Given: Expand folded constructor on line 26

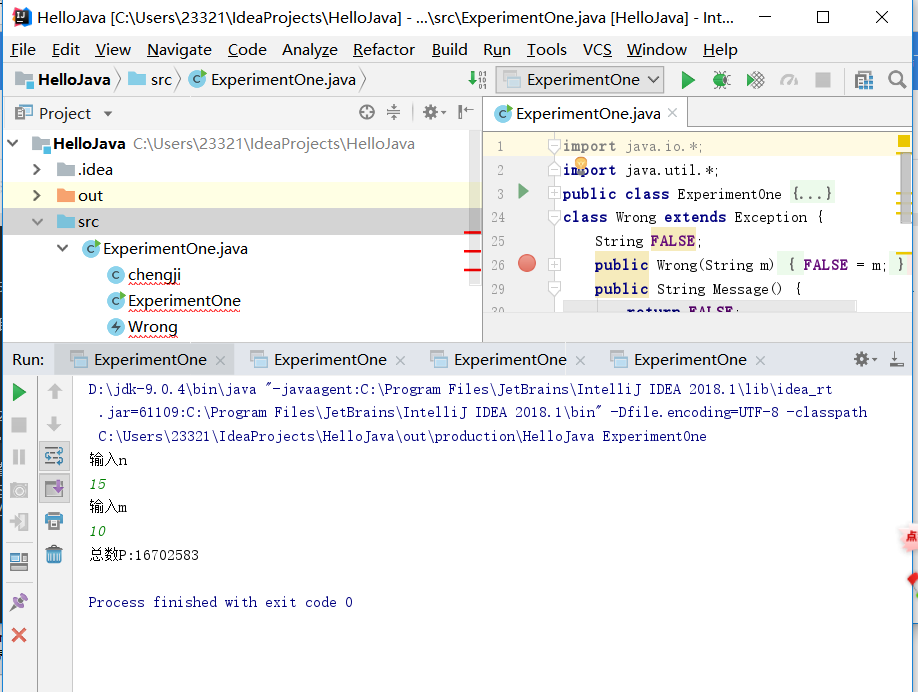Looking at the screenshot, I should [x=554, y=265].
